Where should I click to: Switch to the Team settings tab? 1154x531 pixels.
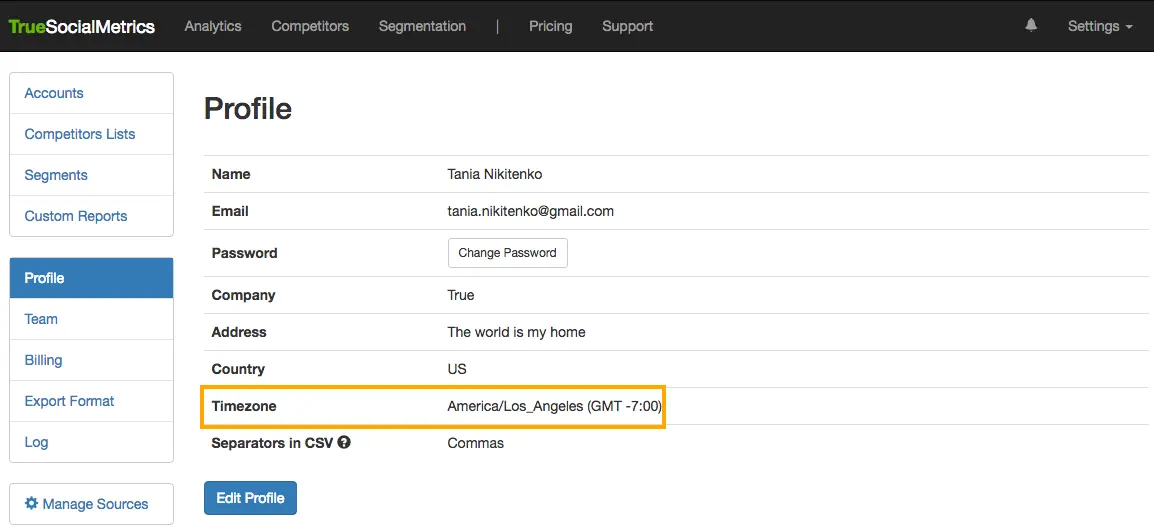pos(41,319)
